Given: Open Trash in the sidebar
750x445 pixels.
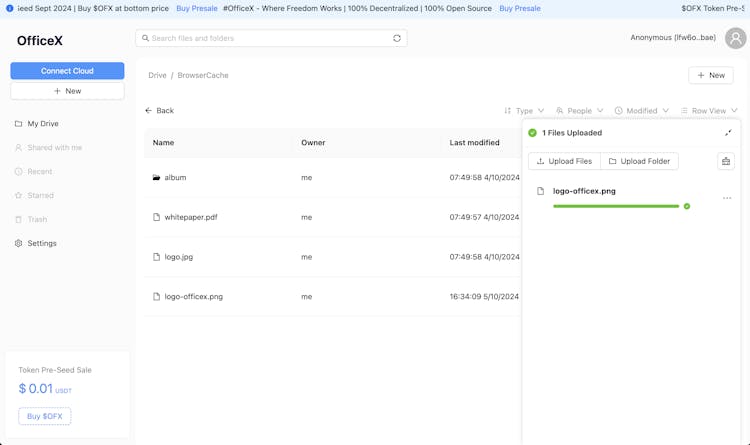Looking at the screenshot, I should [x=37, y=219].
